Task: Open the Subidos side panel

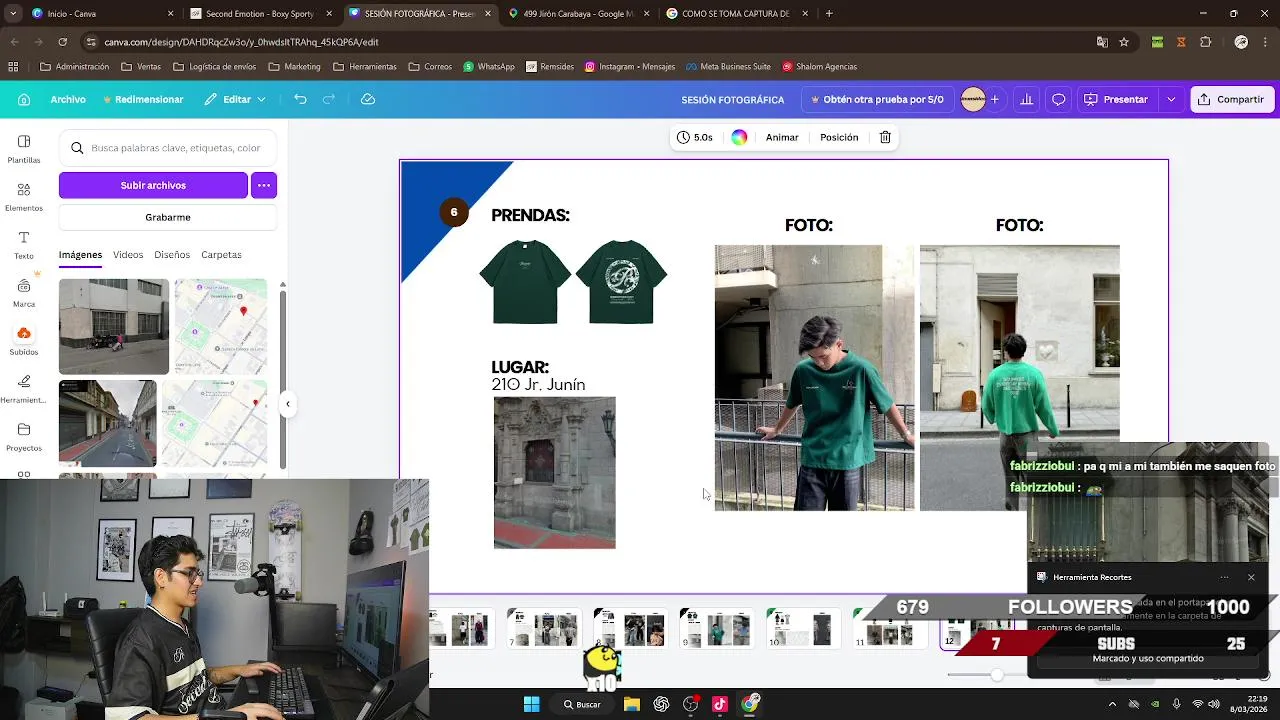Action: pos(24,340)
